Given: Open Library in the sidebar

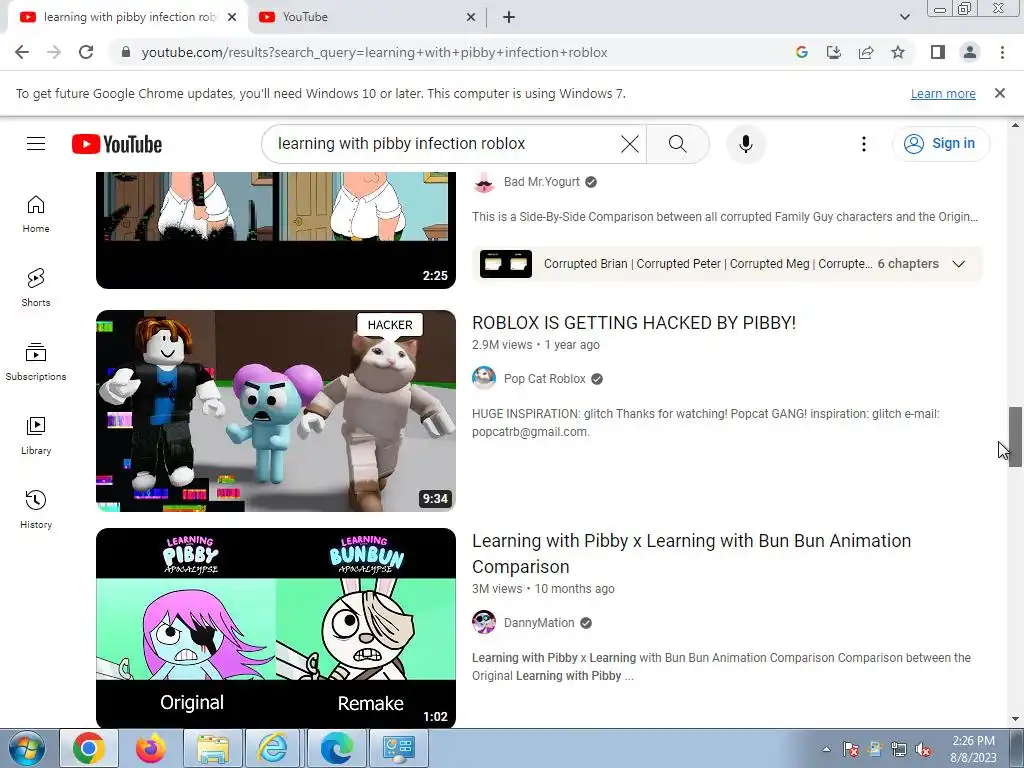Looking at the screenshot, I should click(x=36, y=436).
